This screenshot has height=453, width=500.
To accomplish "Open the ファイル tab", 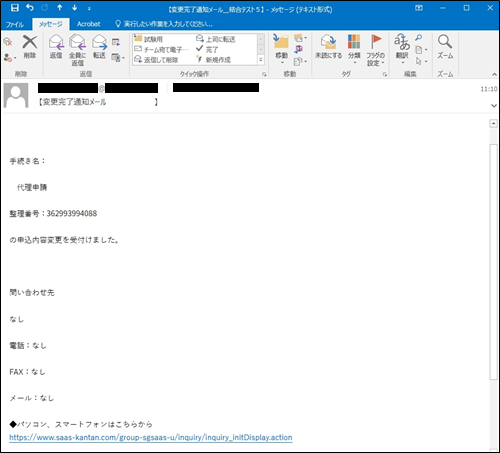I will (x=15, y=24).
